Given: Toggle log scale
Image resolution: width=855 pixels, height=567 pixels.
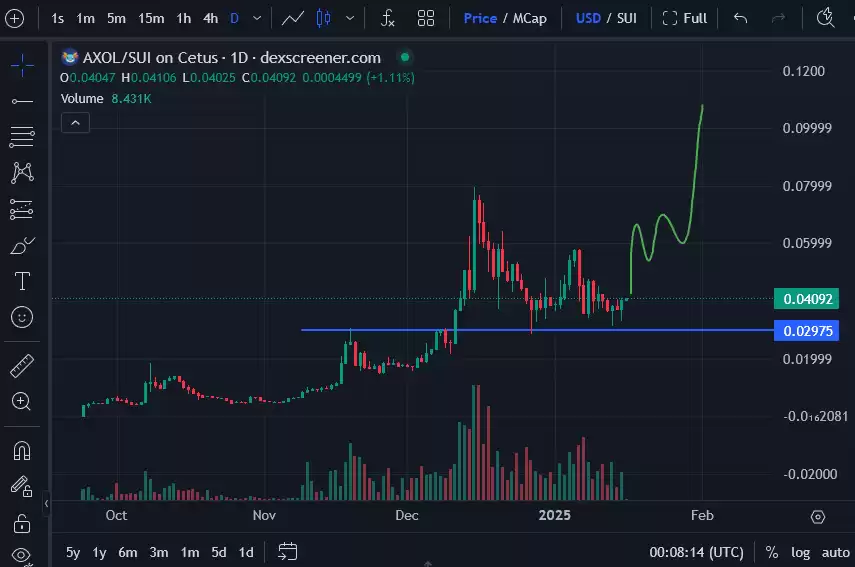Looking at the screenshot, I should pyautogui.click(x=800, y=552).
